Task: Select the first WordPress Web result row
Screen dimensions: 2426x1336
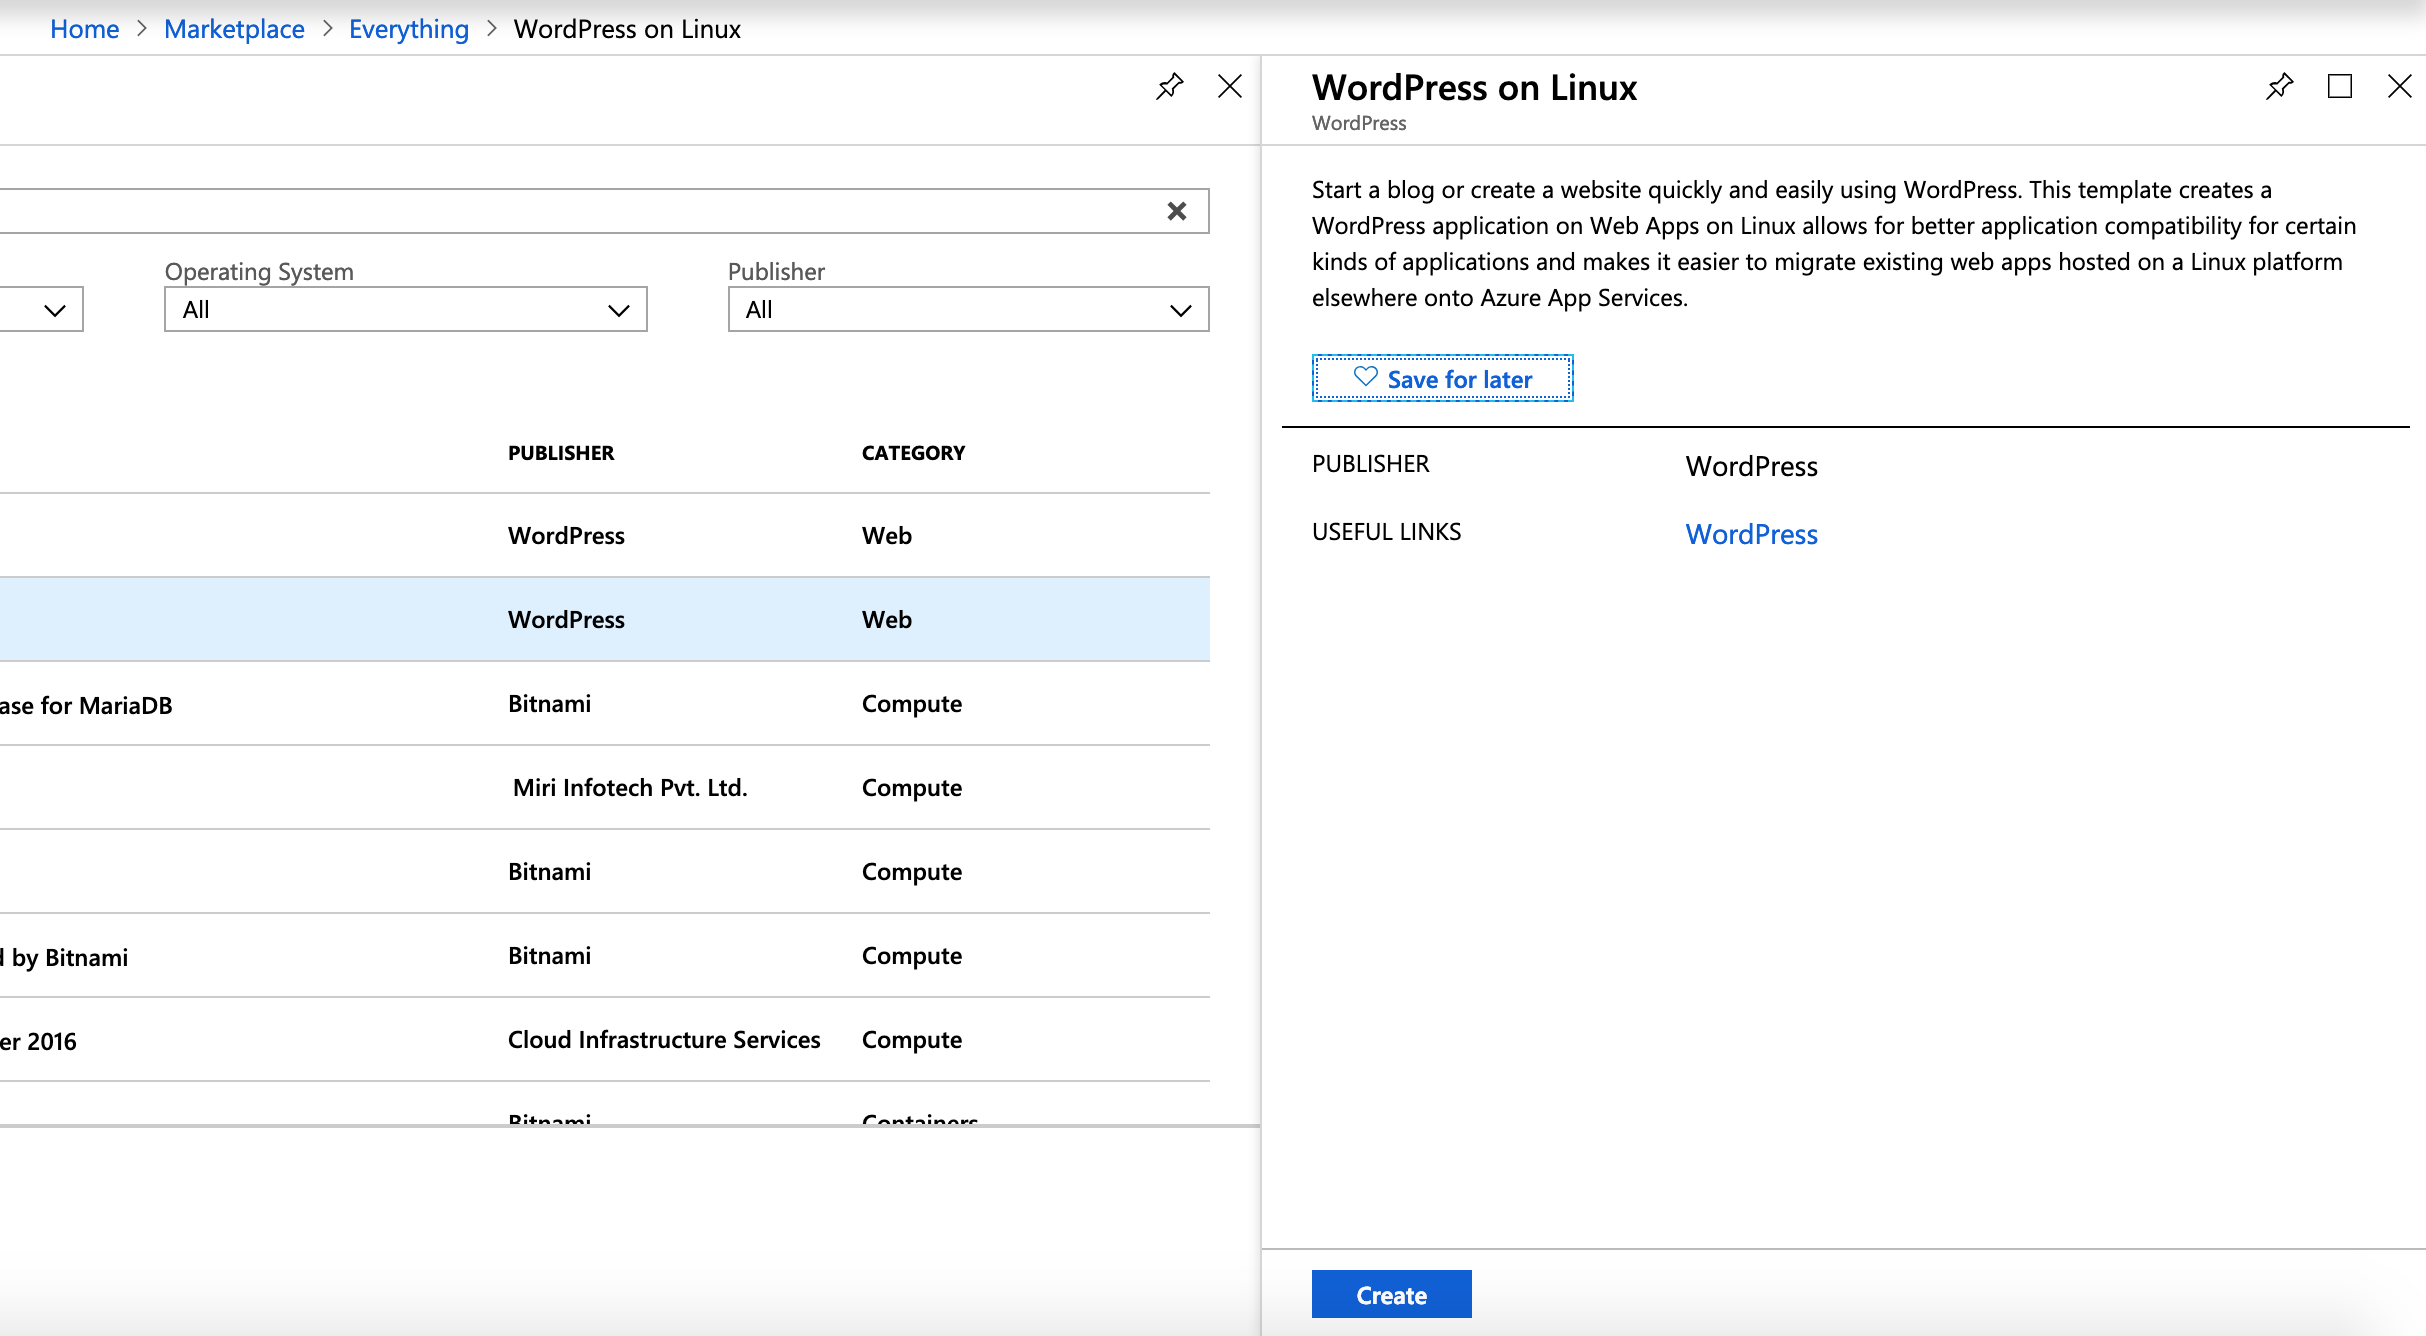Action: (x=566, y=536)
